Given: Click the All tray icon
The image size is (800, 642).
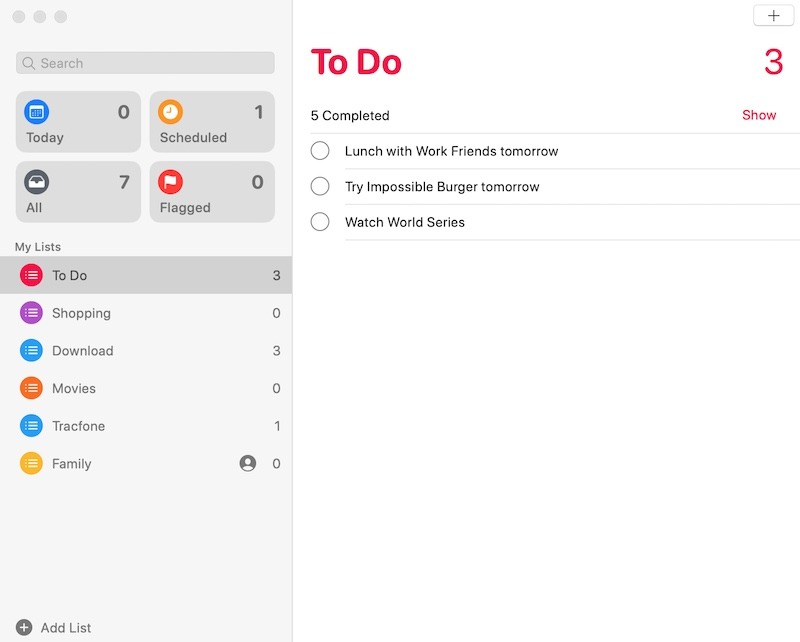Looking at the screenshot, I should coord(37,183).
